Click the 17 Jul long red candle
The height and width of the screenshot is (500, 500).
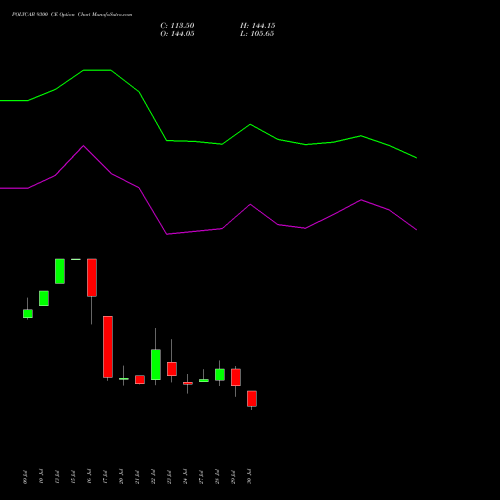[108, 347]
